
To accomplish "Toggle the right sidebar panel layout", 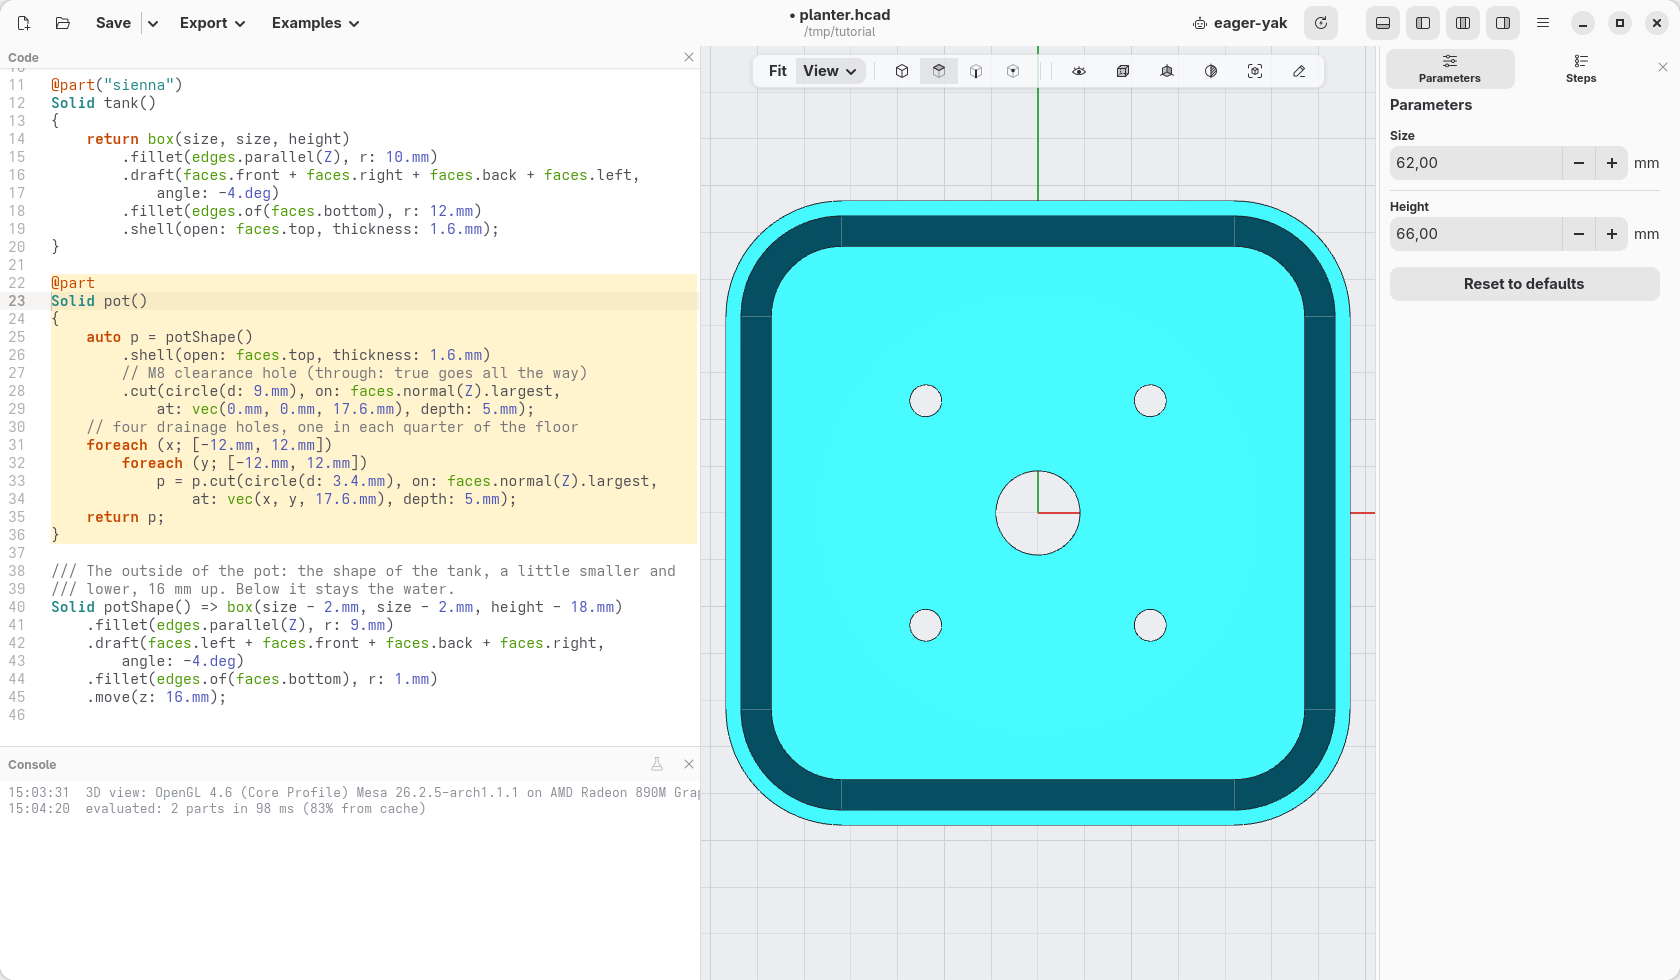I will point(1503,23).
